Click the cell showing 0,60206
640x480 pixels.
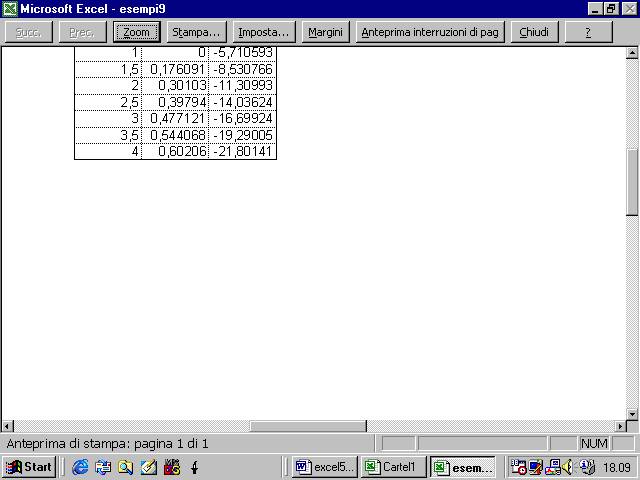click(175, 151)
